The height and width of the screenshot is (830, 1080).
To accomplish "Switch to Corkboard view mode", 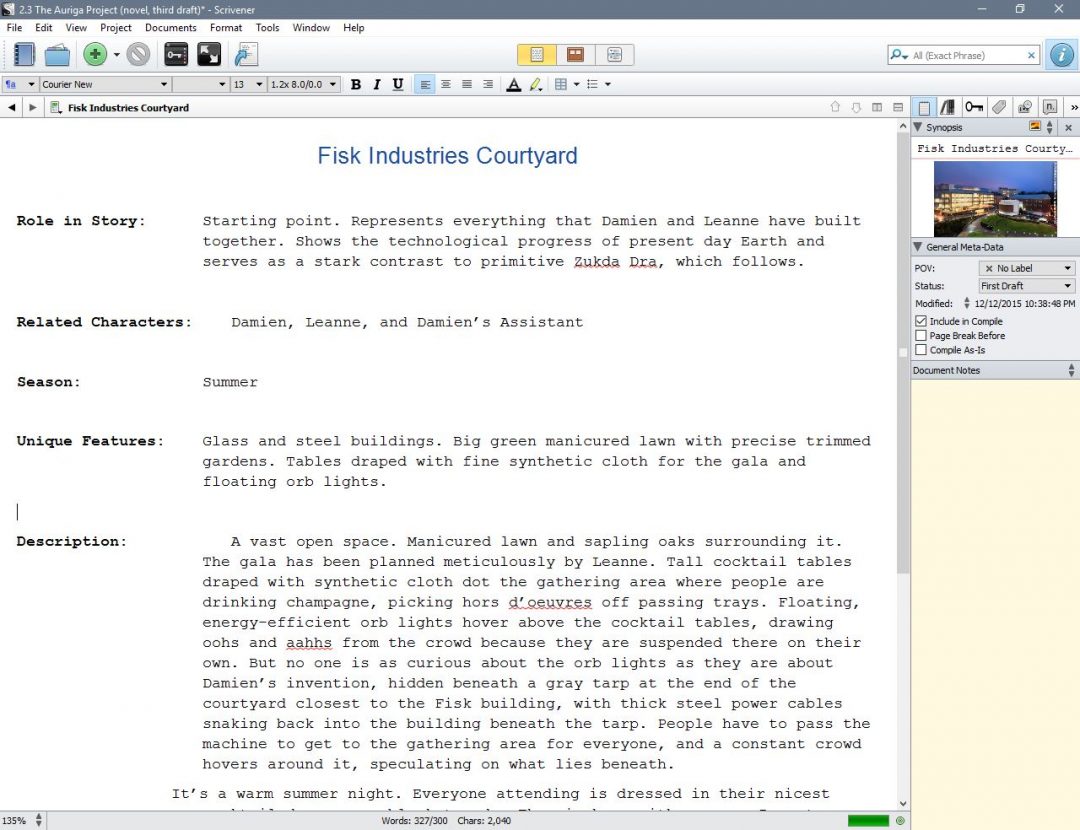I will (575, 55).
